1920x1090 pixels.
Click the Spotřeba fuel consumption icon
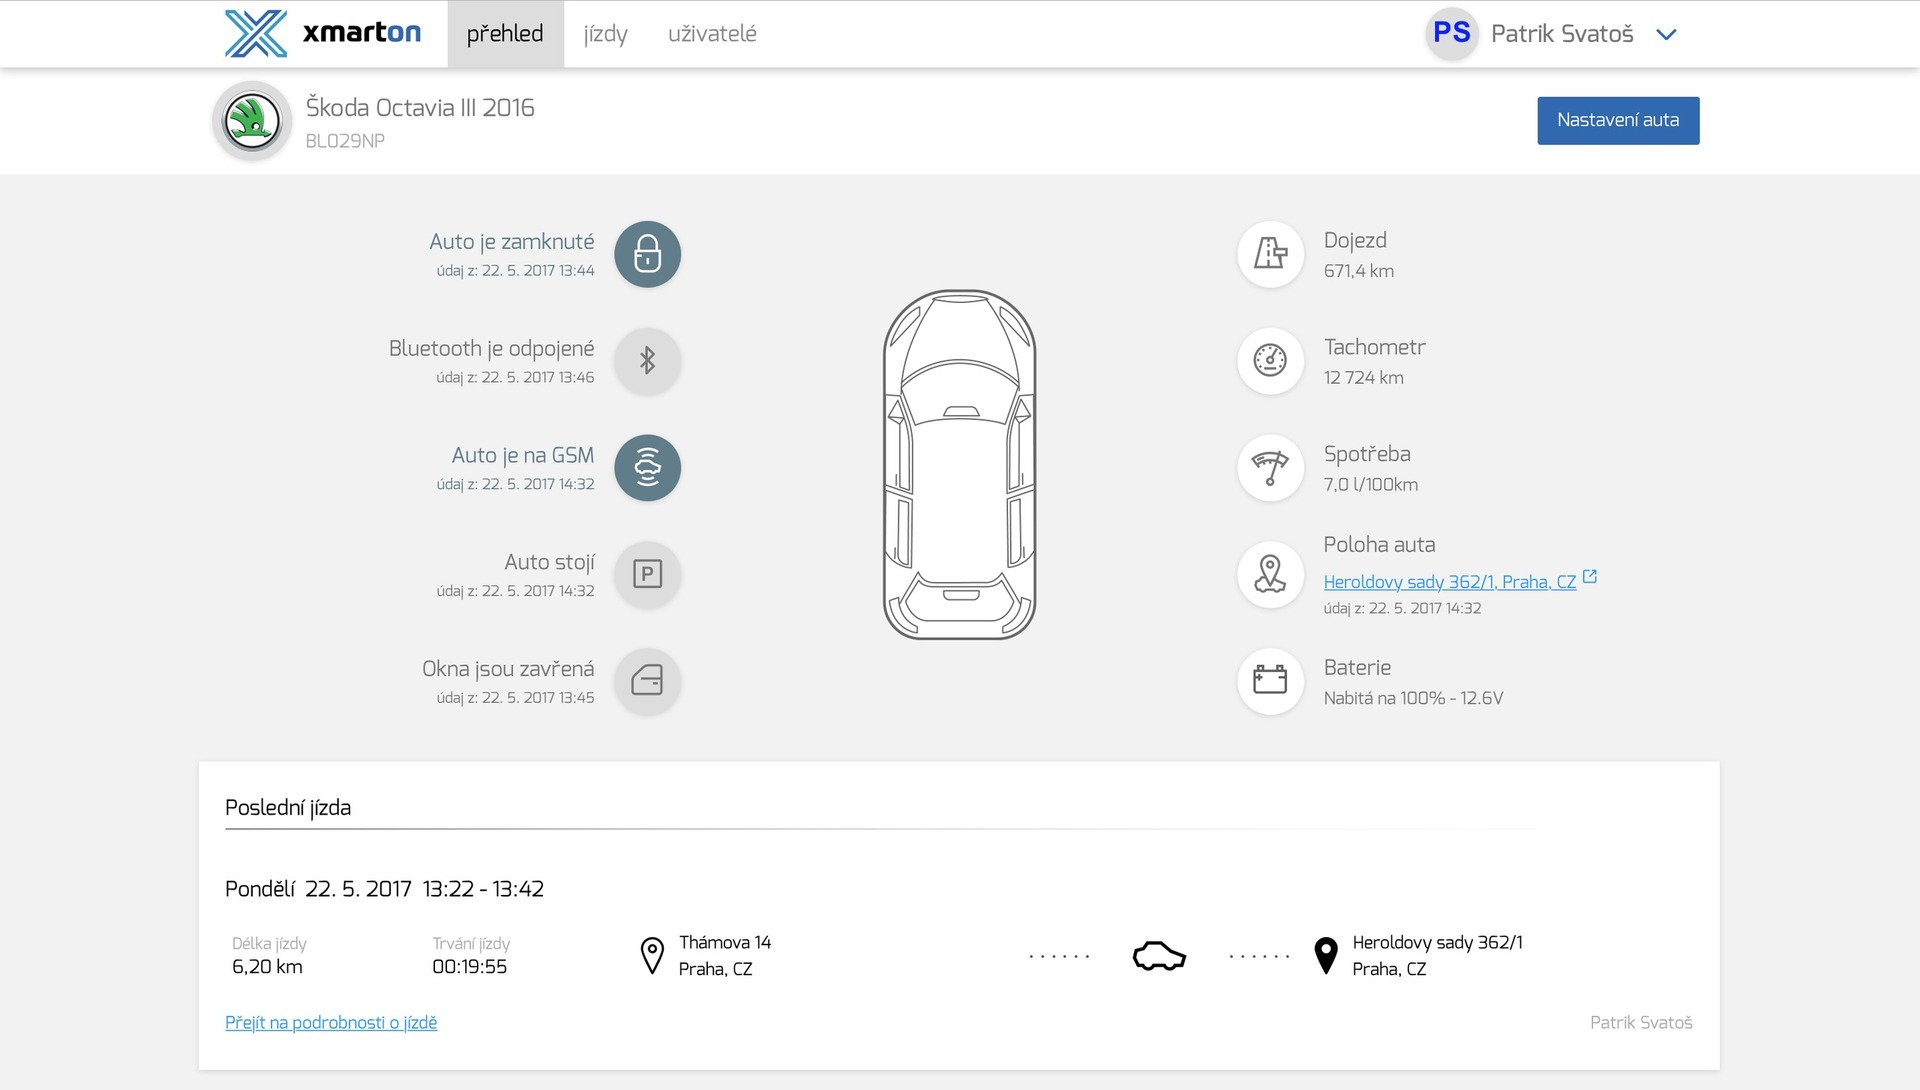(x=1270, y=468)
